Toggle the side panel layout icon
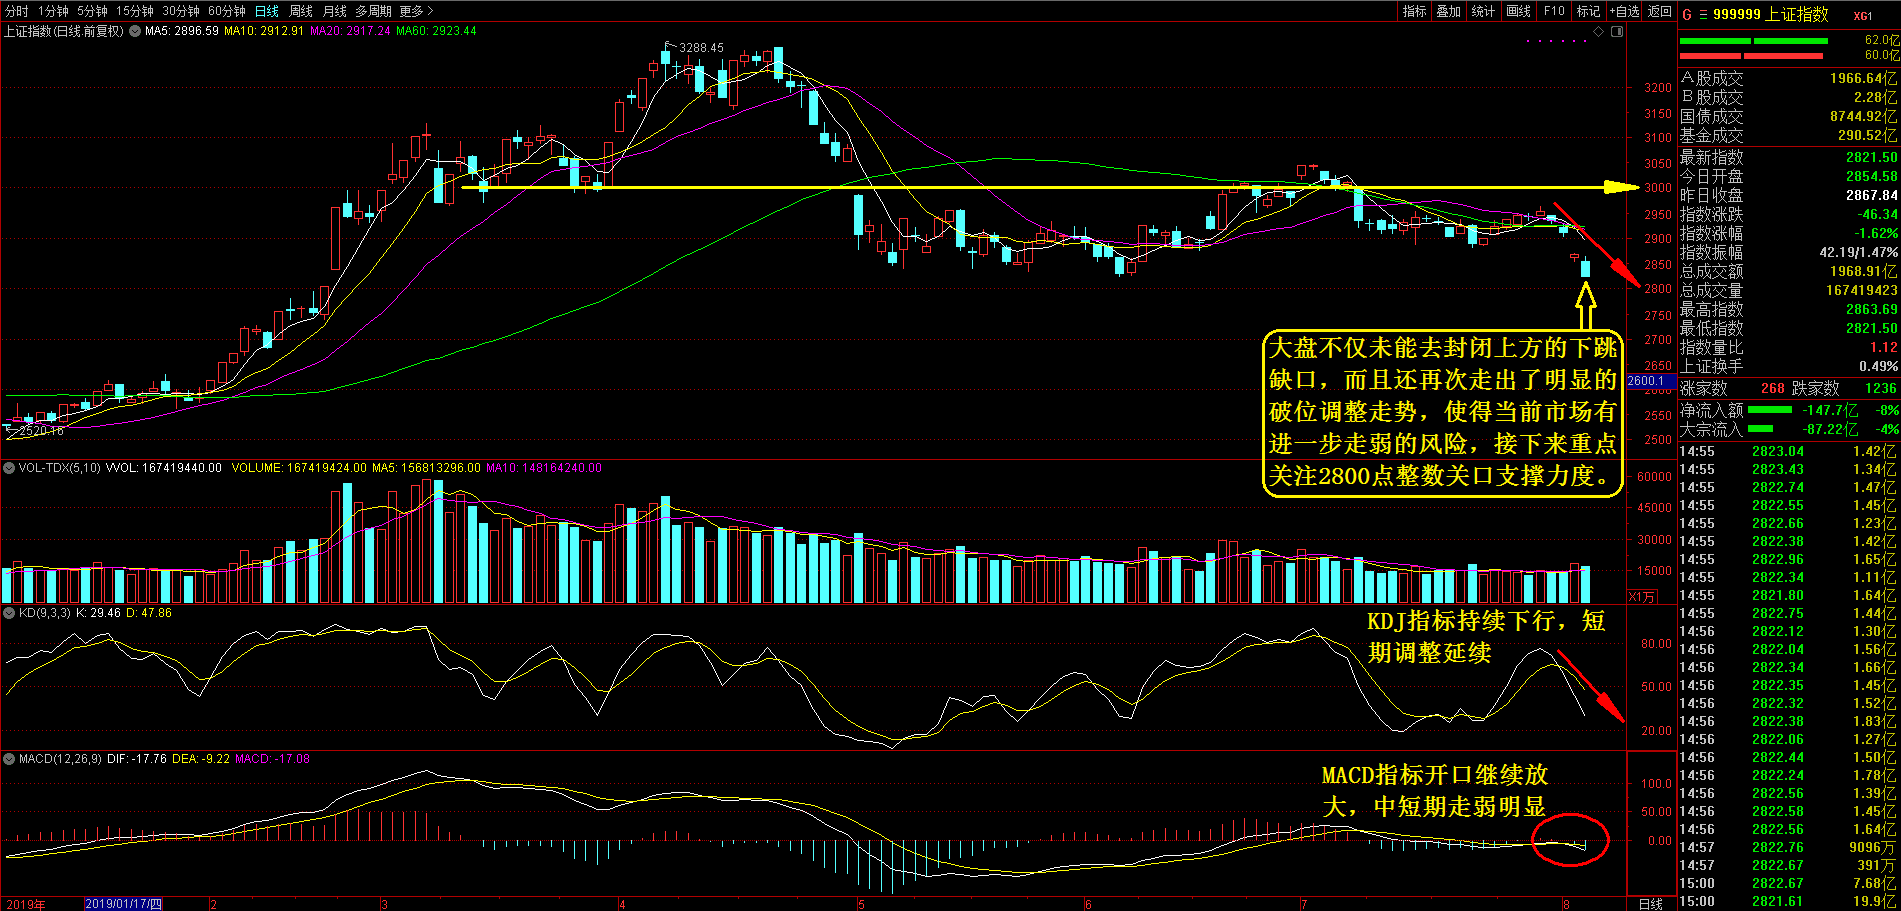The width and height of the screenshot is (1901, 911). point(1617,31)
